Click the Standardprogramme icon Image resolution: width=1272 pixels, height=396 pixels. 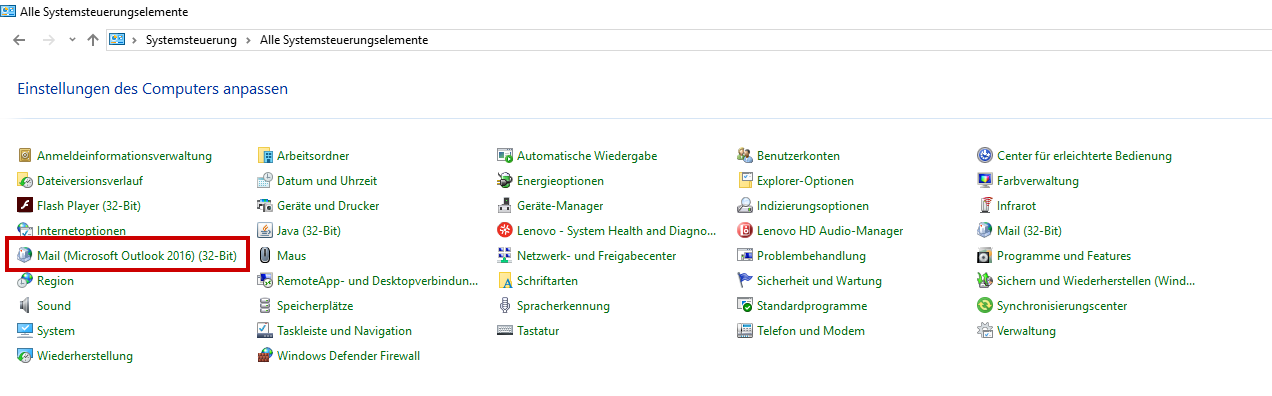(745, 306)
